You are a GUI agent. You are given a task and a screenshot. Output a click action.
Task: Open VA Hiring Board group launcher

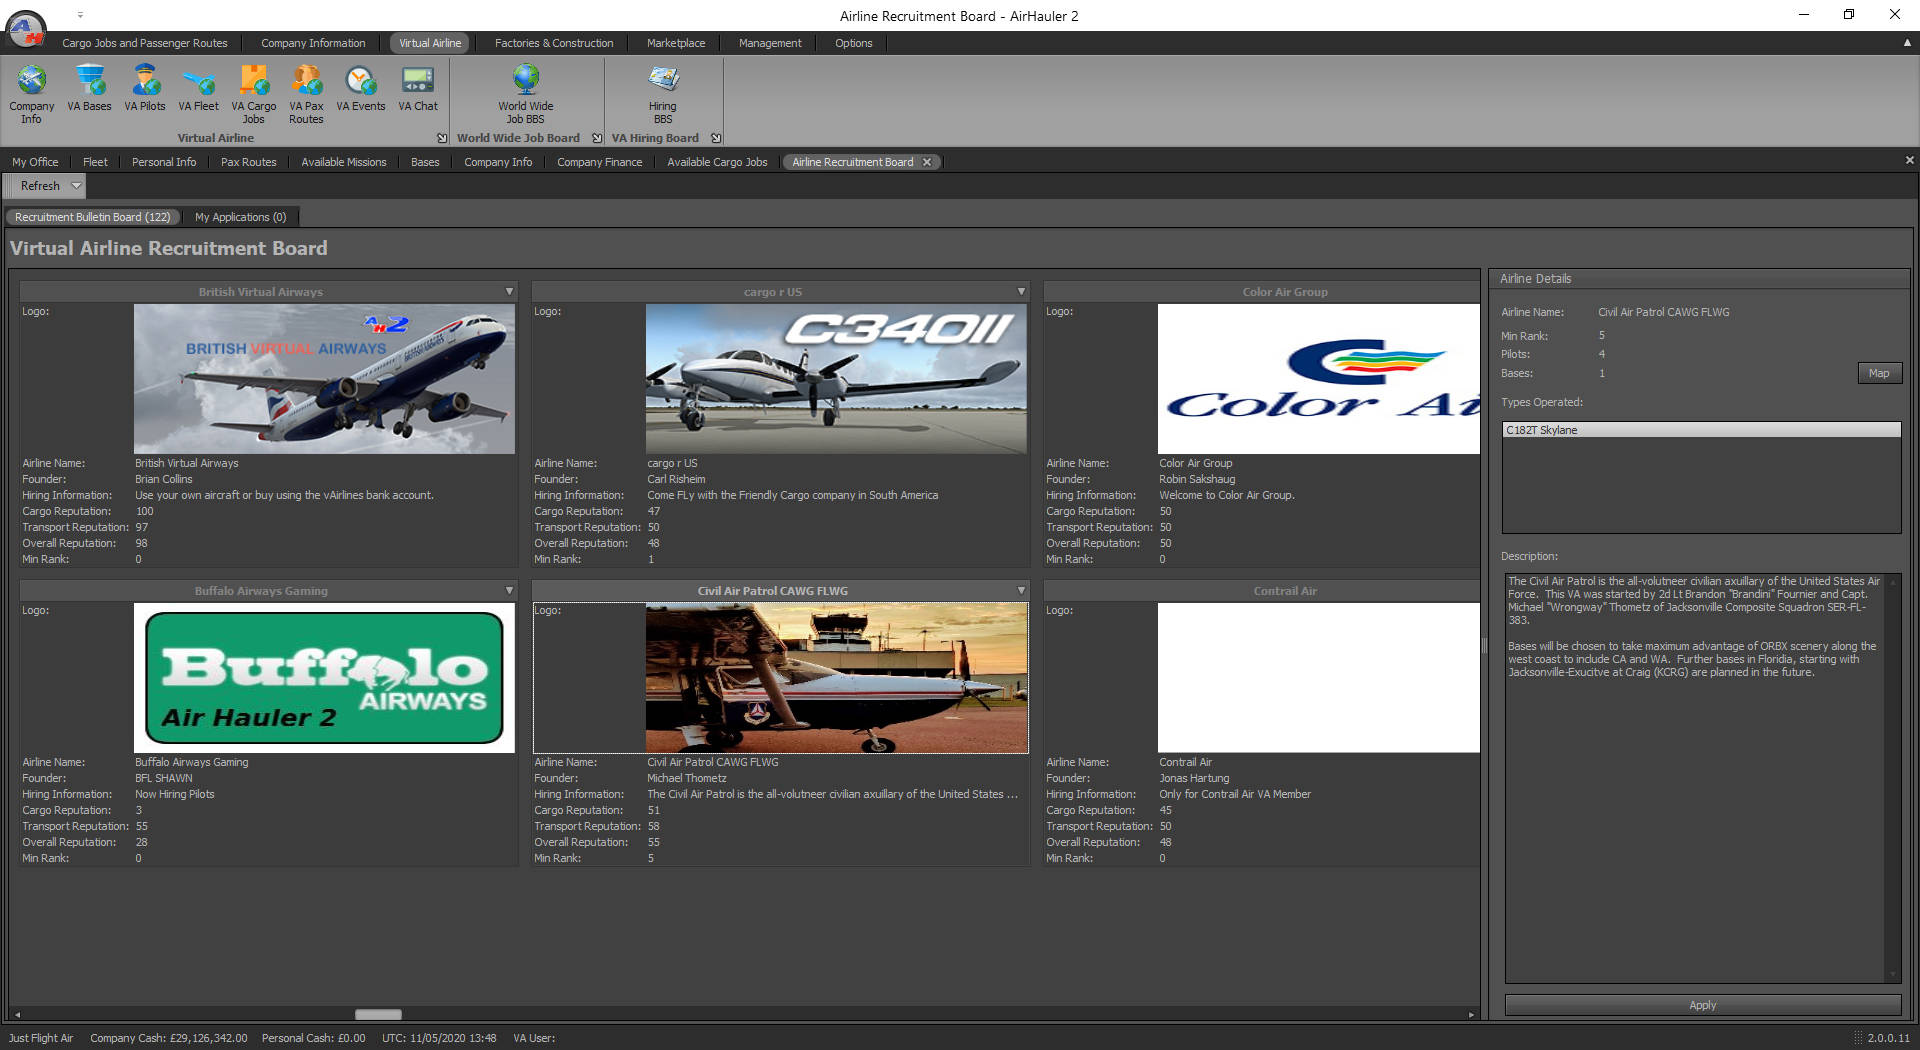point(716,138)
